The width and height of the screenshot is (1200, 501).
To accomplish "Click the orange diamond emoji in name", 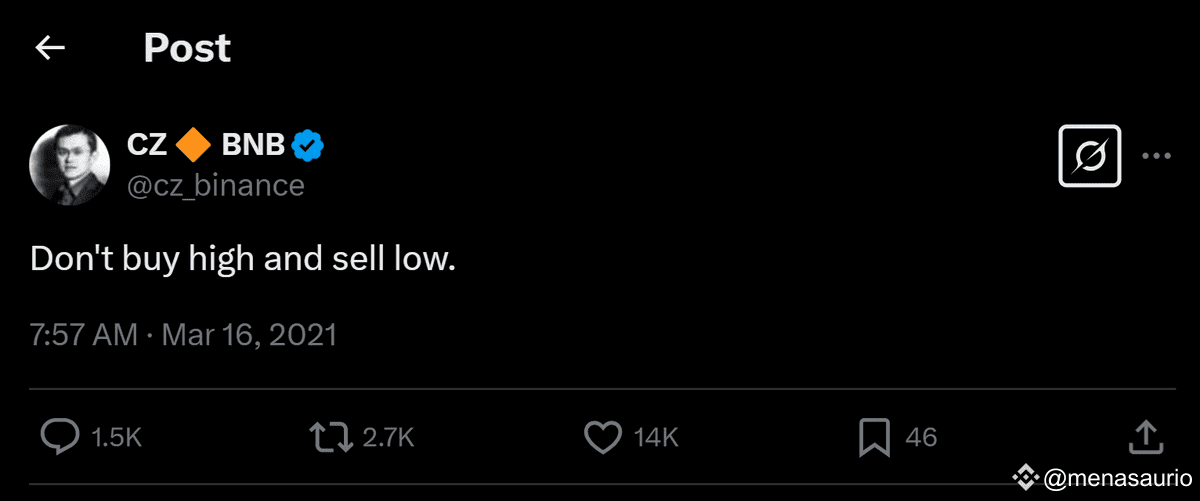I will click(x=192, y=146).
